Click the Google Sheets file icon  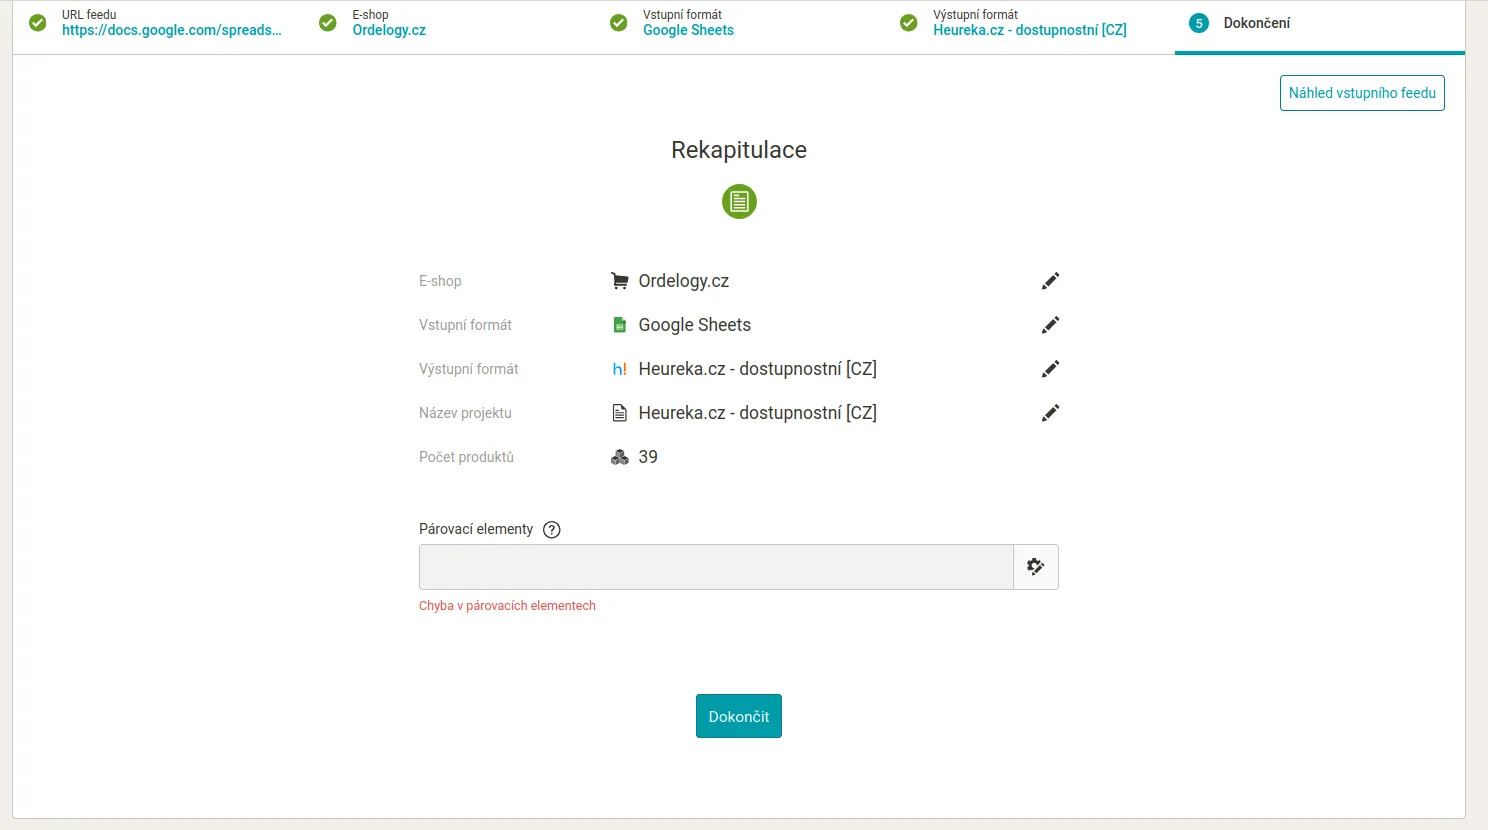coord(620,325)
